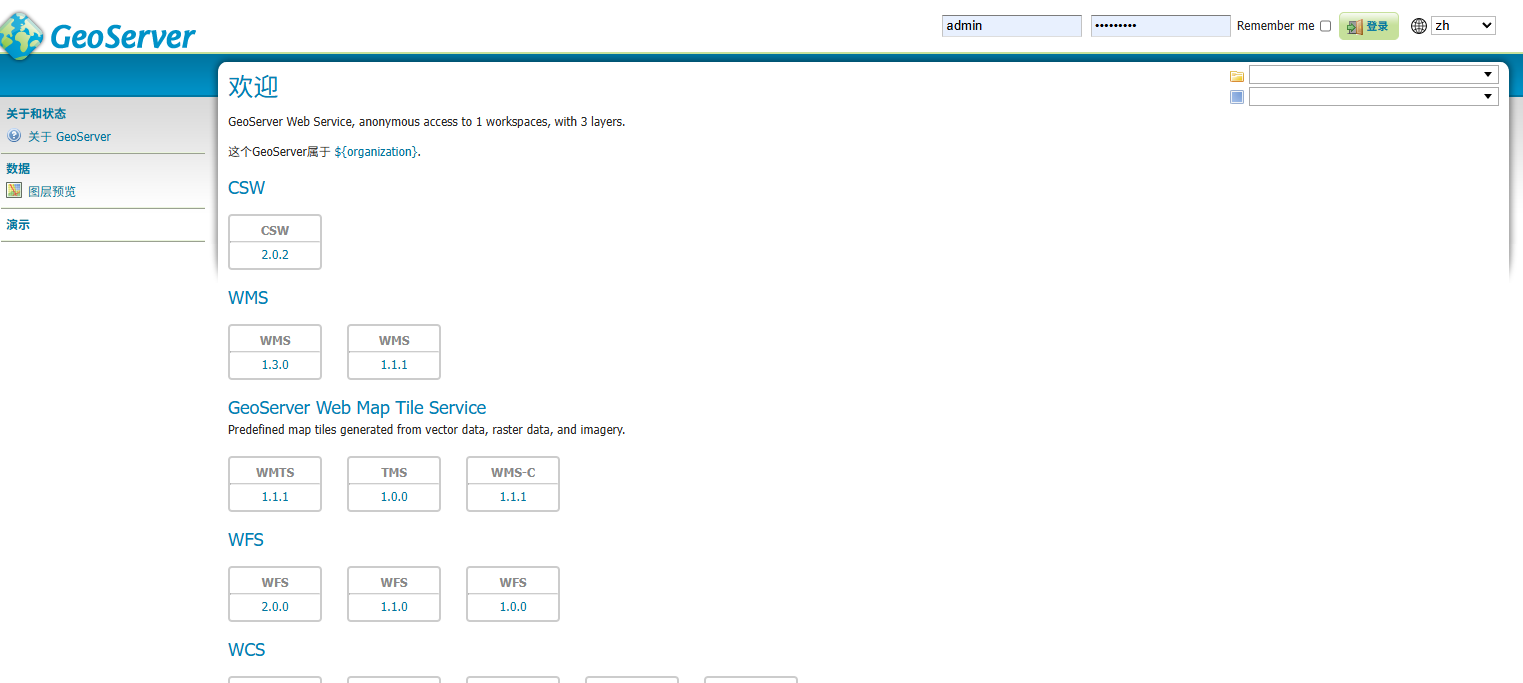Click the About GeoServer sidebar icon
This screenshot has height=683, width=1523.
[x=14, y=136]
